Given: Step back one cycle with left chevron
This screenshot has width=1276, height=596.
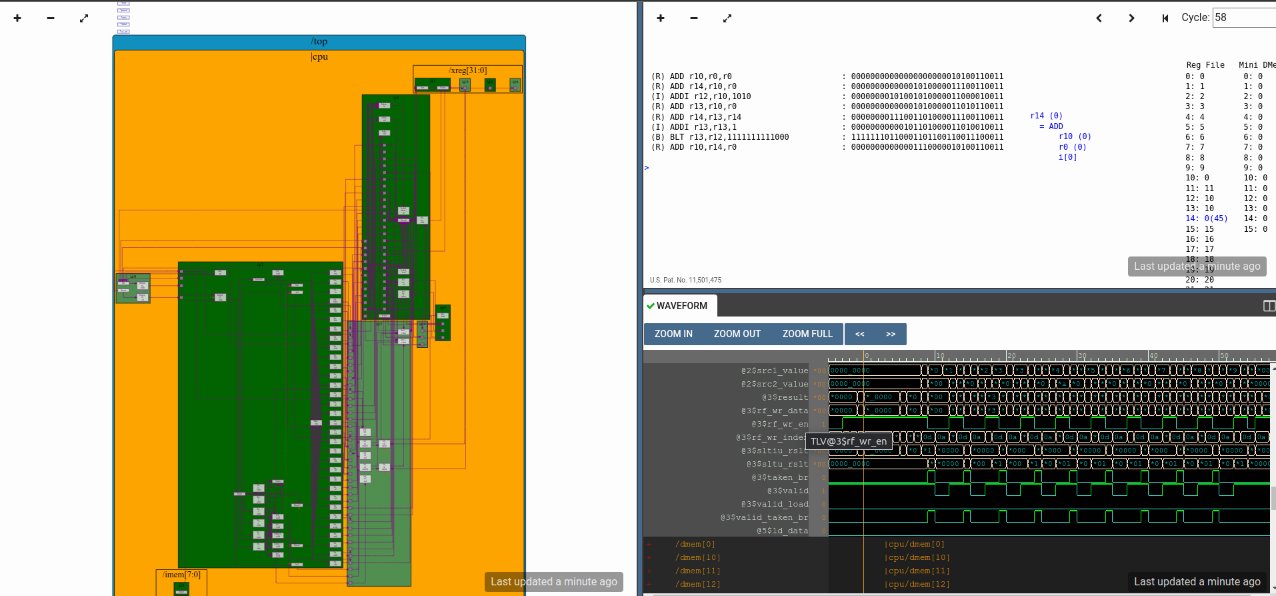Looking at the screenshot, I should [1098, 18].
